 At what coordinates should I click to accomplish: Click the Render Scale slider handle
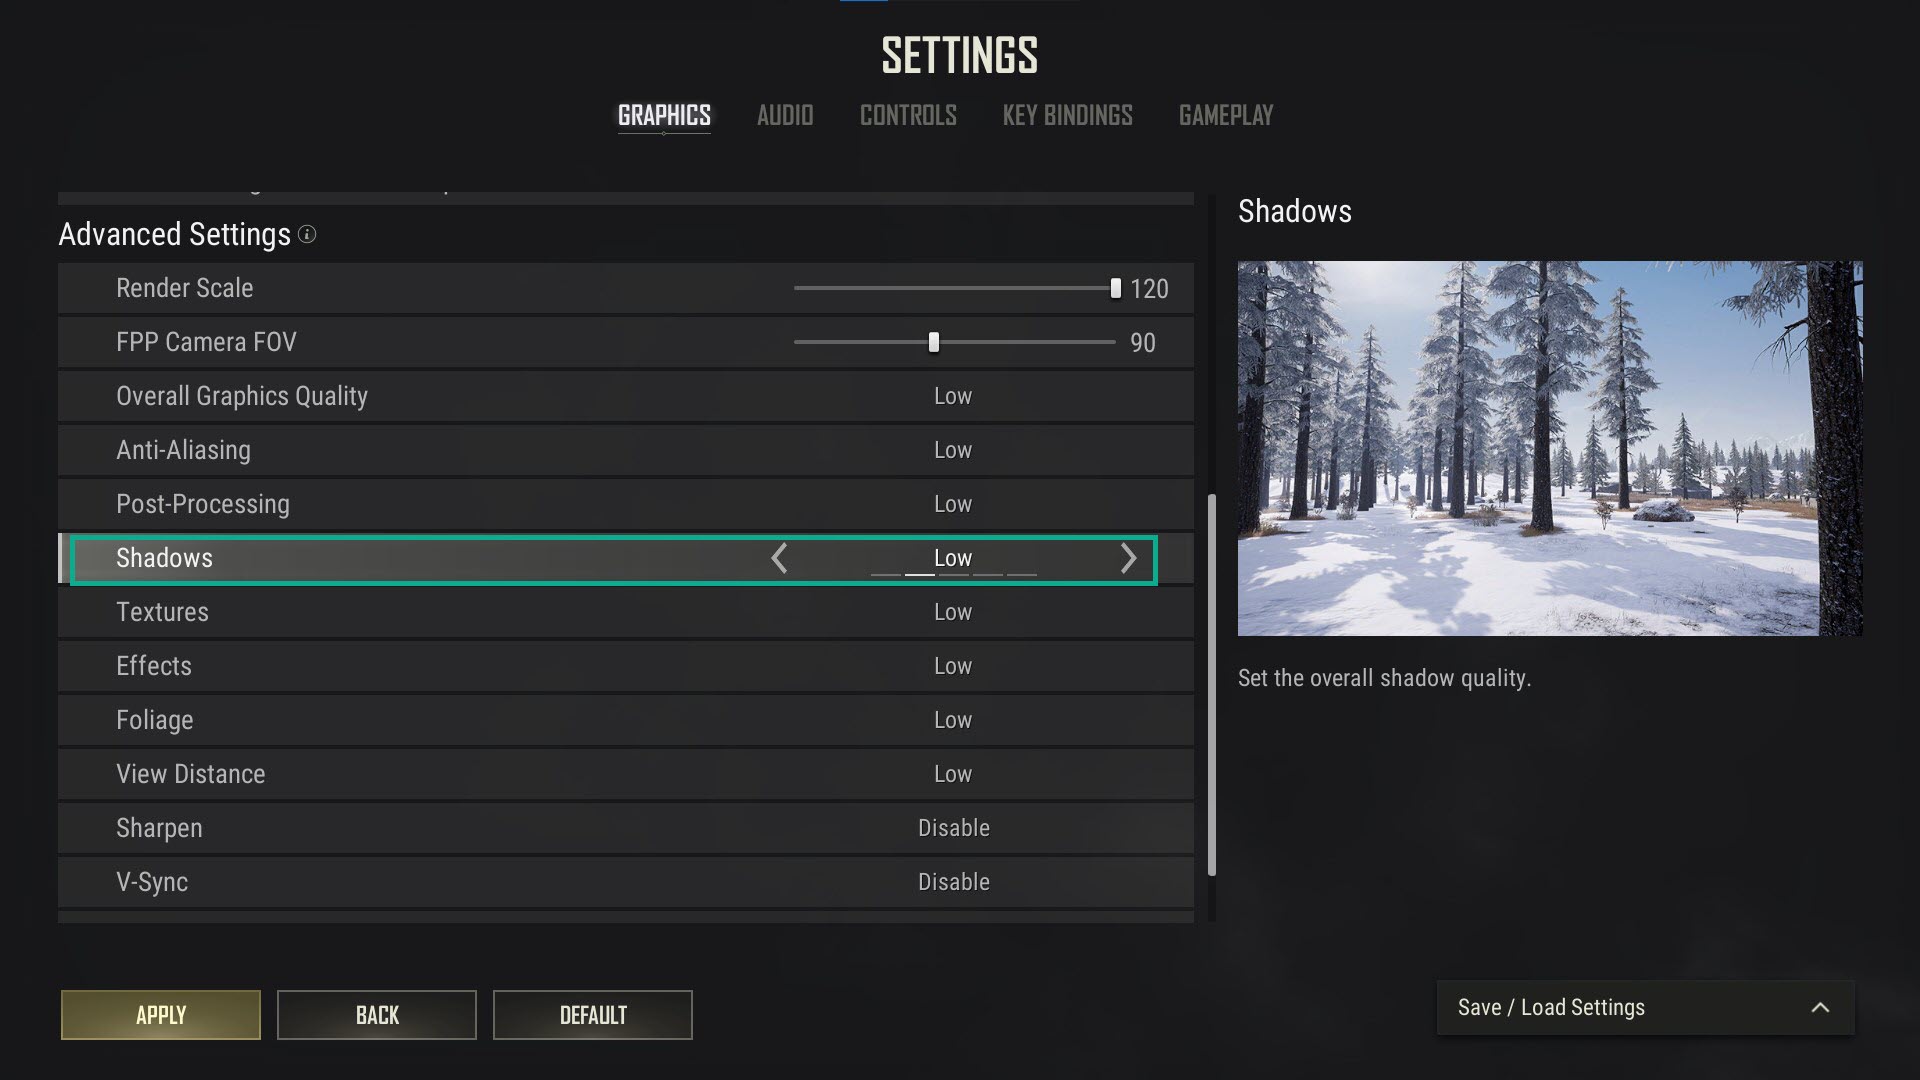pyautogui.click(x=1115, y=288)
